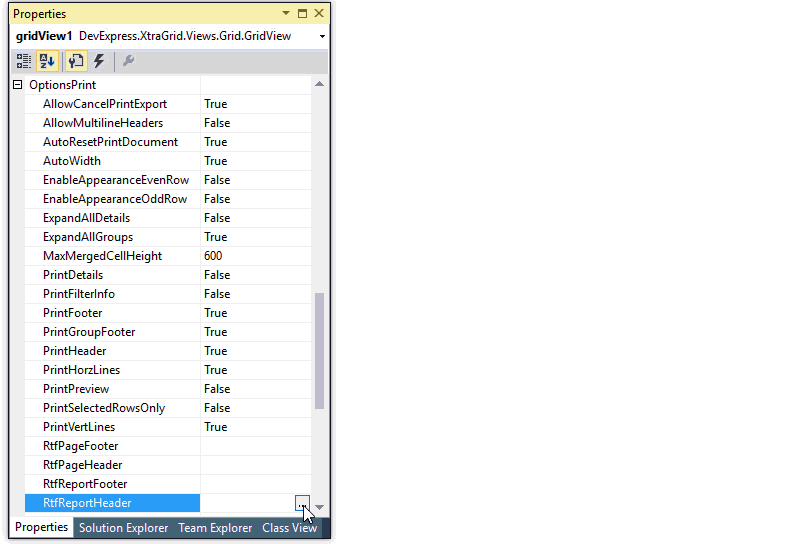Click the MaxMergedCellHeight value 600

tap(213, 256)
